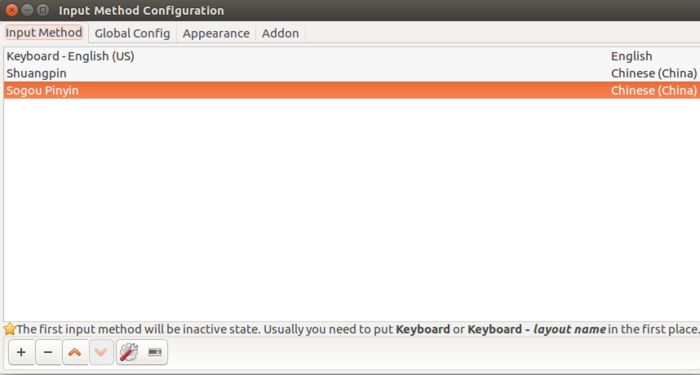
Task: Maximize the Input Method Configuration window
Action: pos(43,10)
